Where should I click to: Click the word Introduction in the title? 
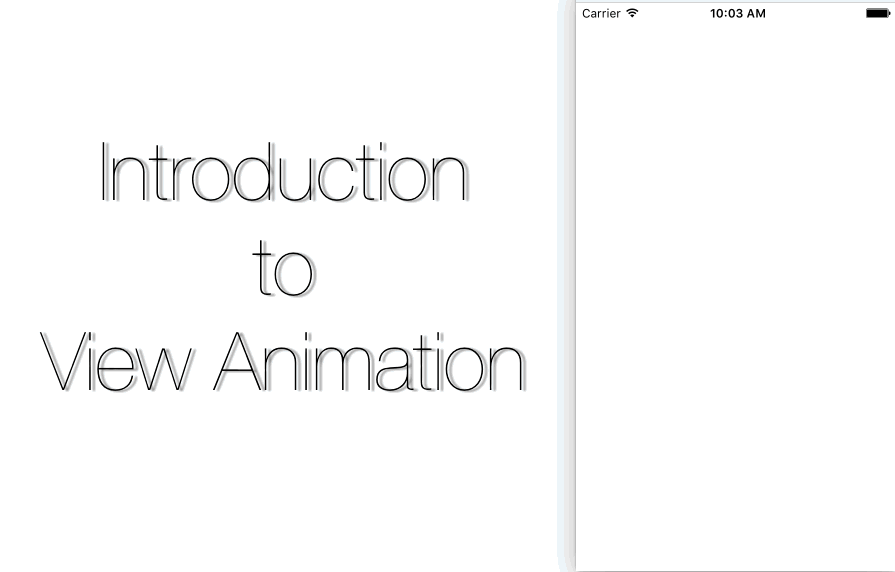pos(283,175)
